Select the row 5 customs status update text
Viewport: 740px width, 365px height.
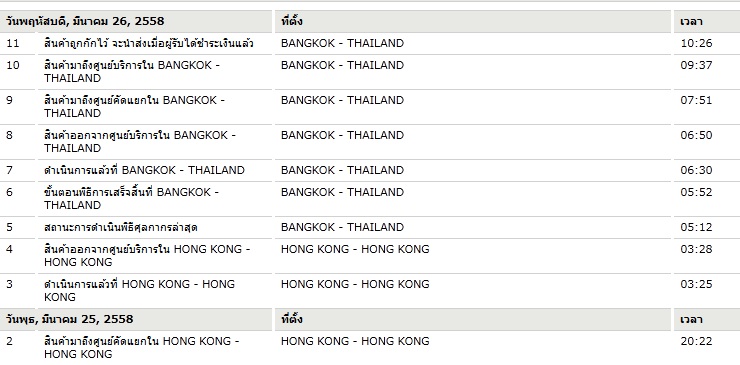(120, 228)
